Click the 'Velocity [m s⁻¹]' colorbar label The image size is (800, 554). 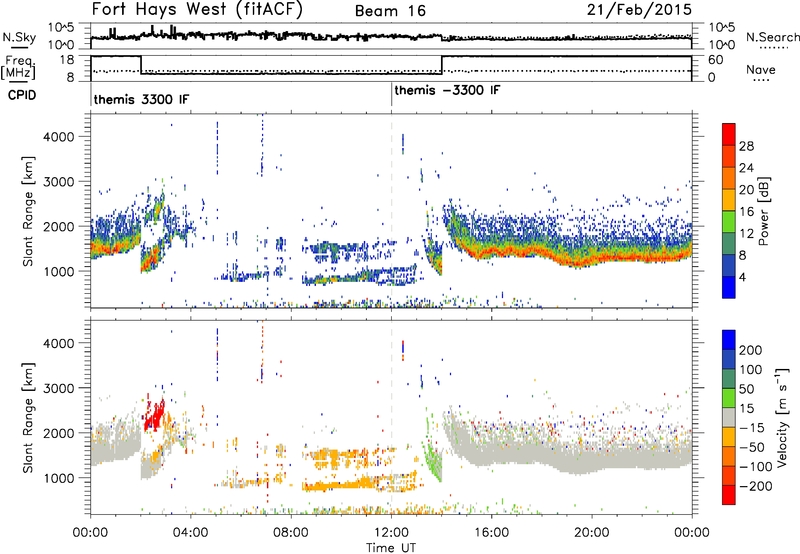(782, 417)
